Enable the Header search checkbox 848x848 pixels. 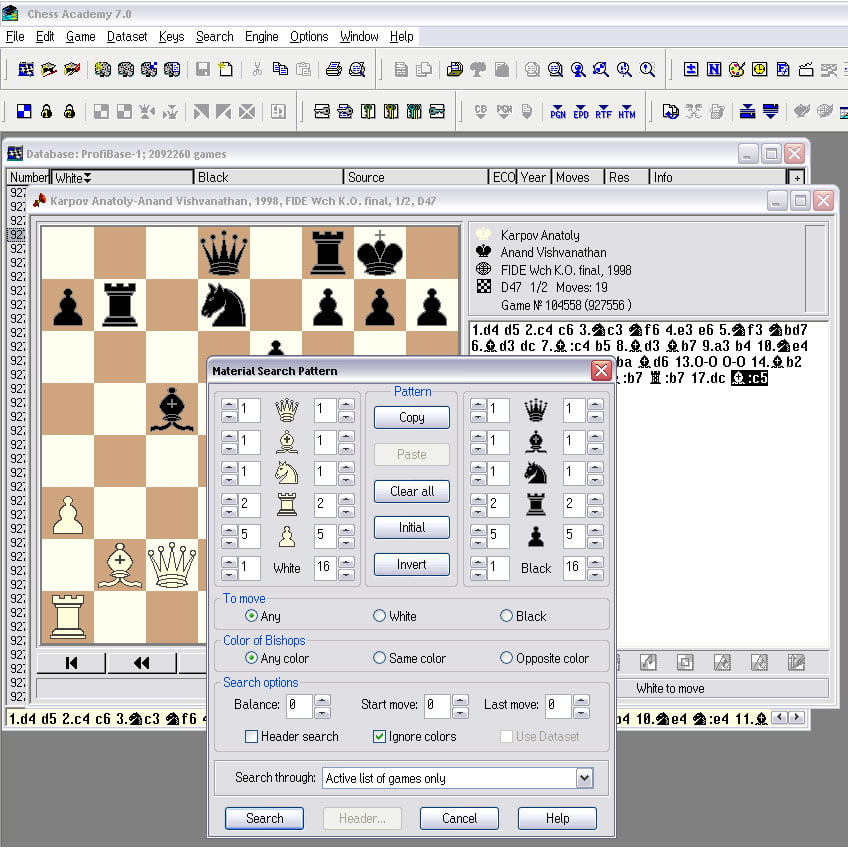(252, 737)
